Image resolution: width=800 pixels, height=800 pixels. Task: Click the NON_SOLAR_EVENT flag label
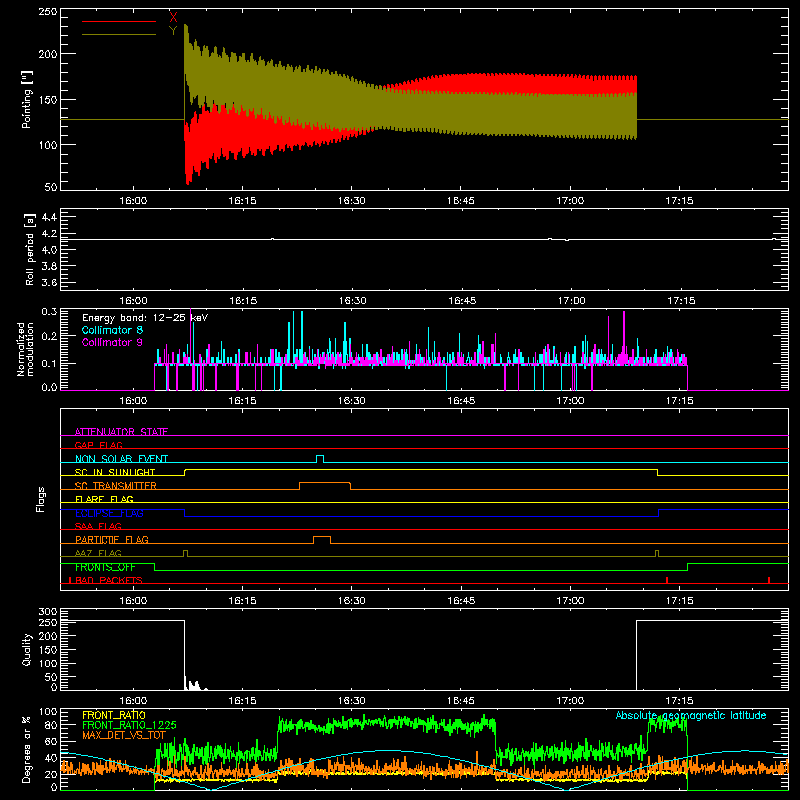[x=121, y=459]
